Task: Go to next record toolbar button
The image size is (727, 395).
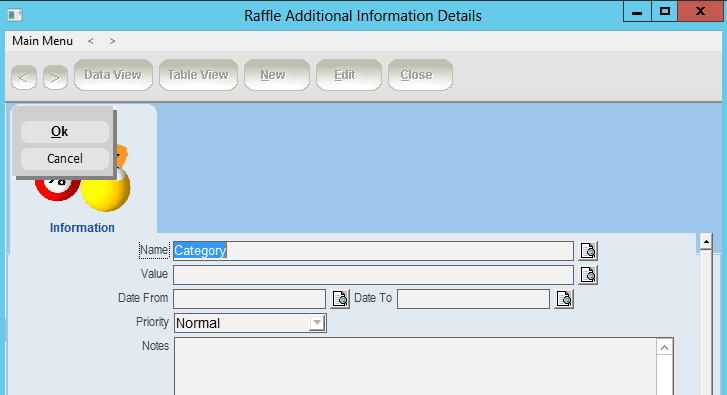Action: point(55,77)
